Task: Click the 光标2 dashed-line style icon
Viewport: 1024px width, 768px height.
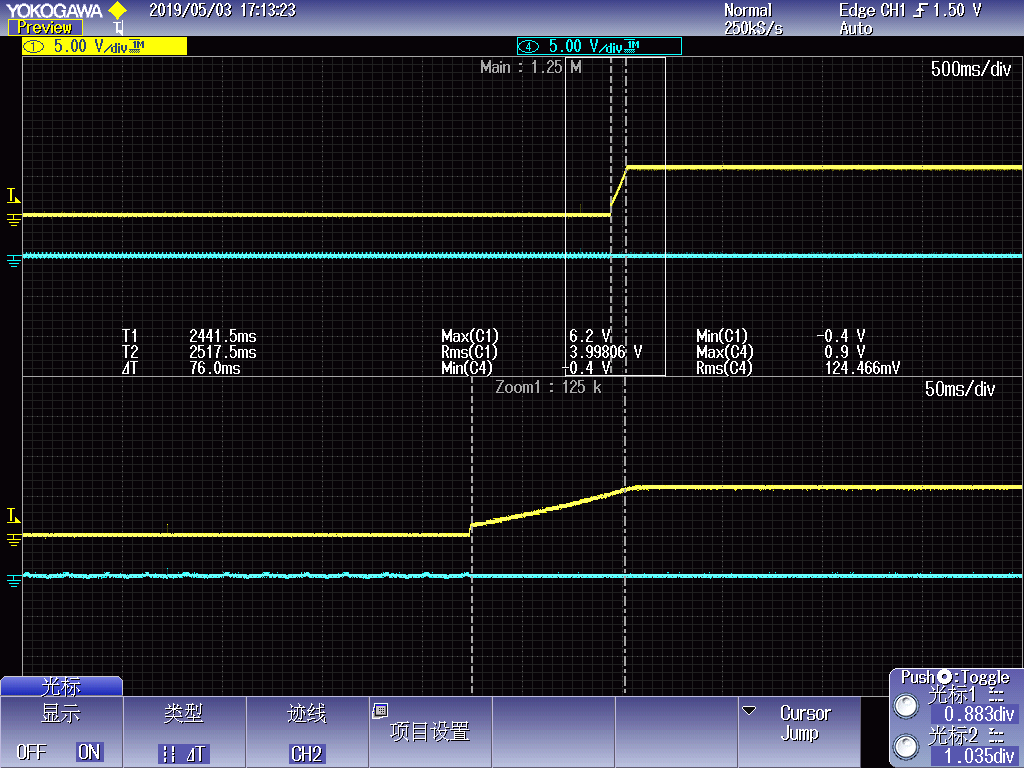Action: click(997, 736)
